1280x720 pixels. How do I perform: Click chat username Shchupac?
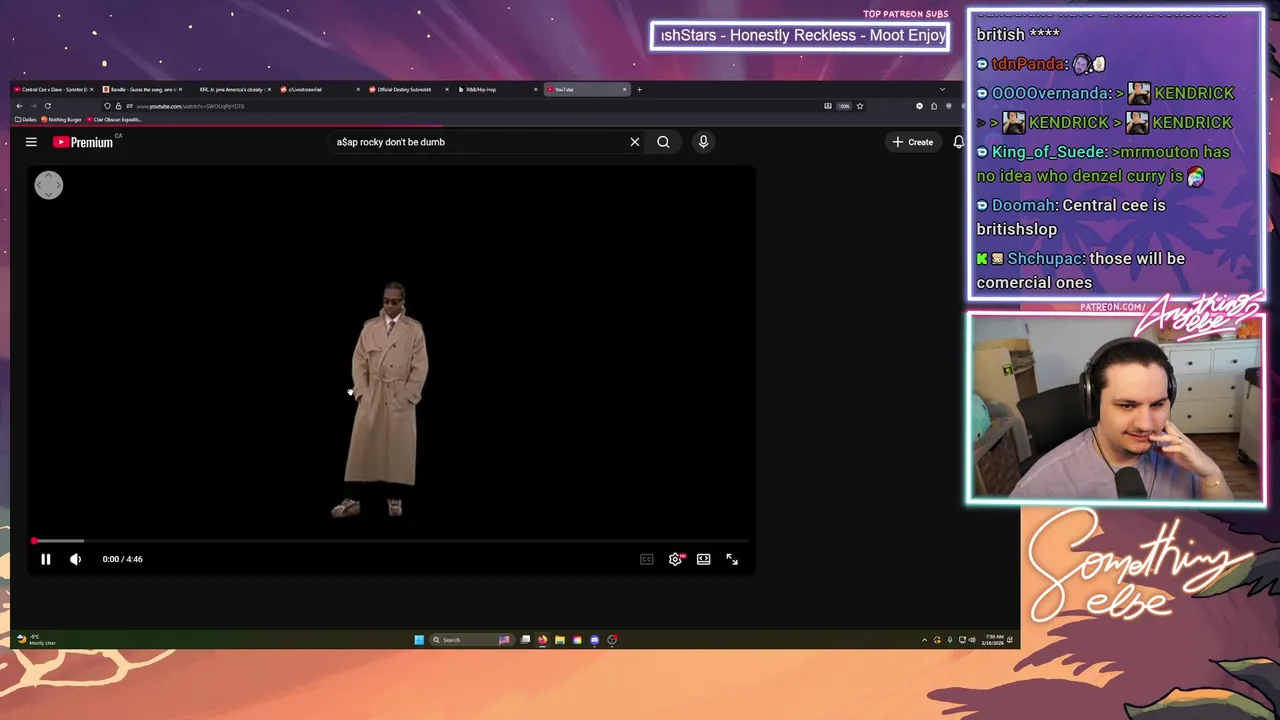tap(1046, 258)
